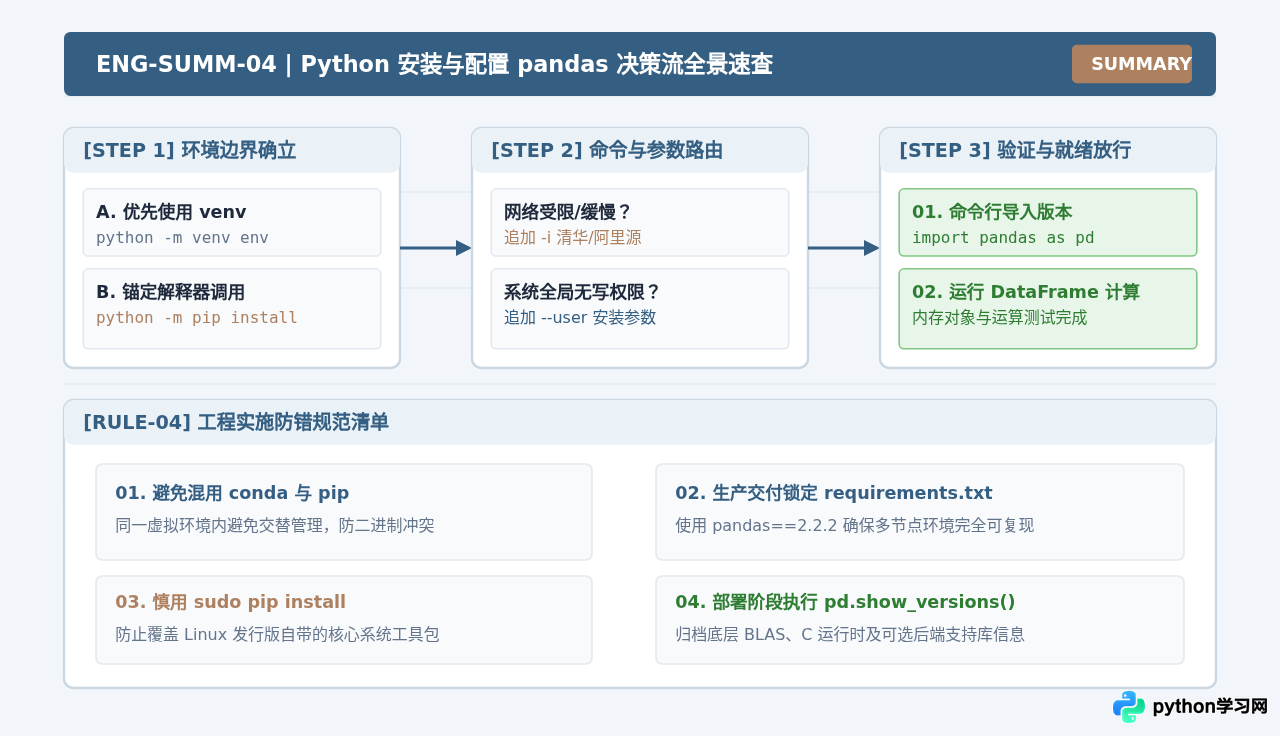Image resolution: width=1280 pixels, height=736 pixels.
Task: Click the description "归档底层 BLAS、C 运行时及可选后端支持库信息"
Action: coord(850,634)
